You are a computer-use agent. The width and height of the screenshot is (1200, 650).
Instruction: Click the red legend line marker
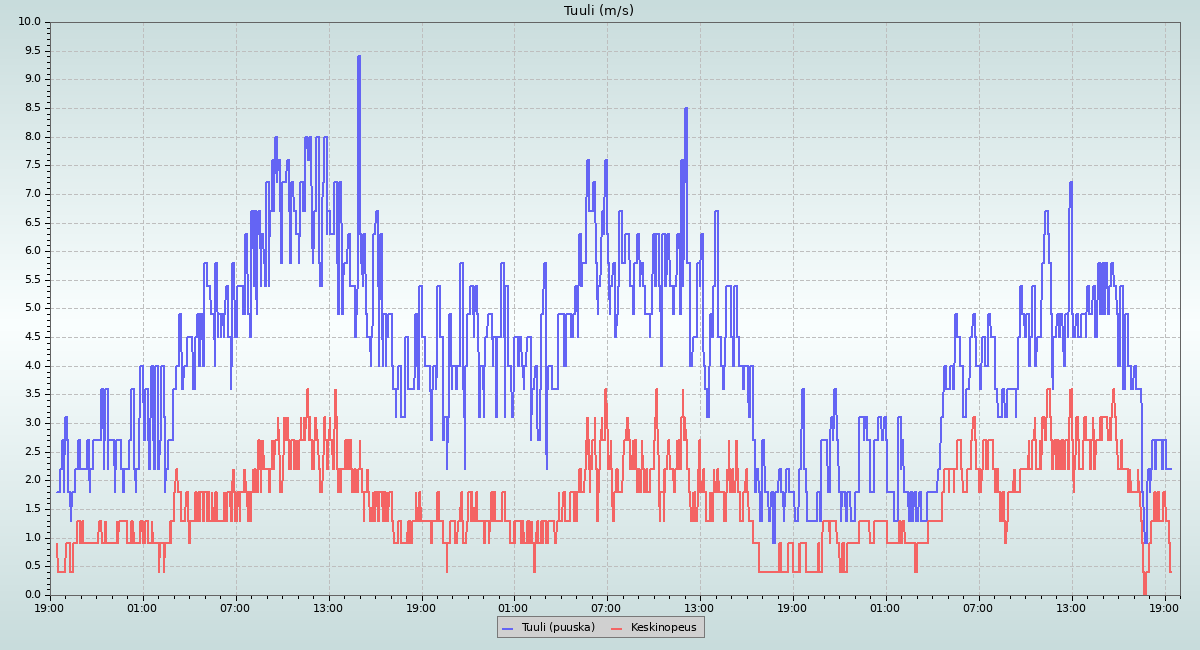[x=617, y=628]
